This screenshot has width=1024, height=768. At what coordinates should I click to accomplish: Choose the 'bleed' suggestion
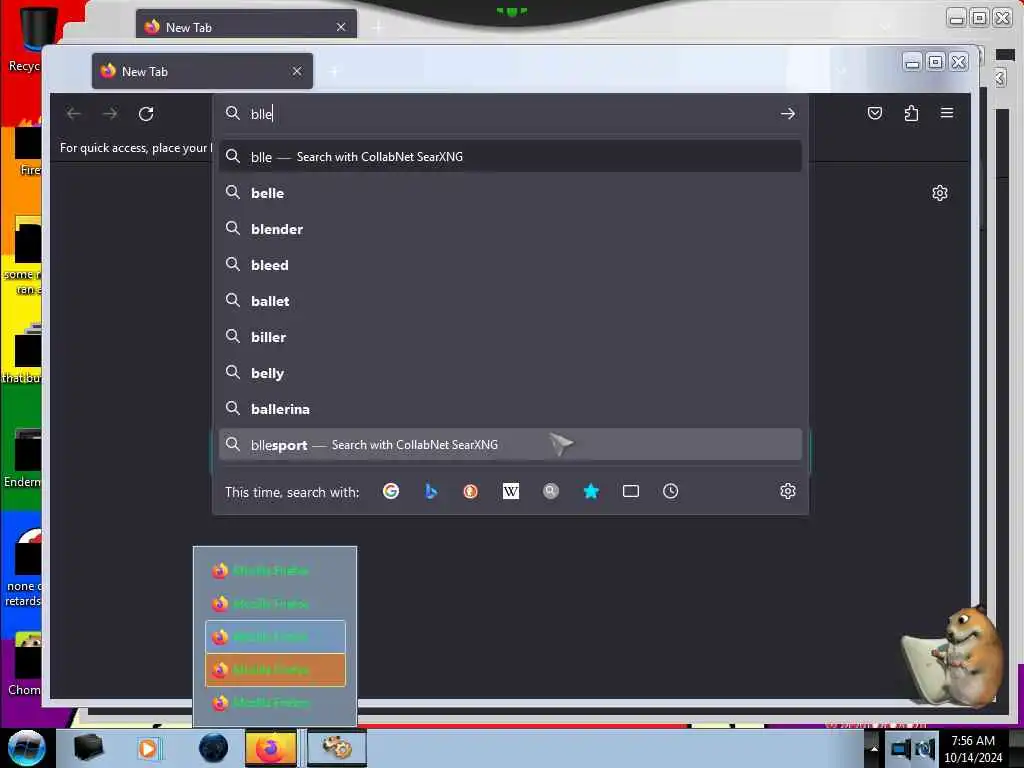point(510,265)
